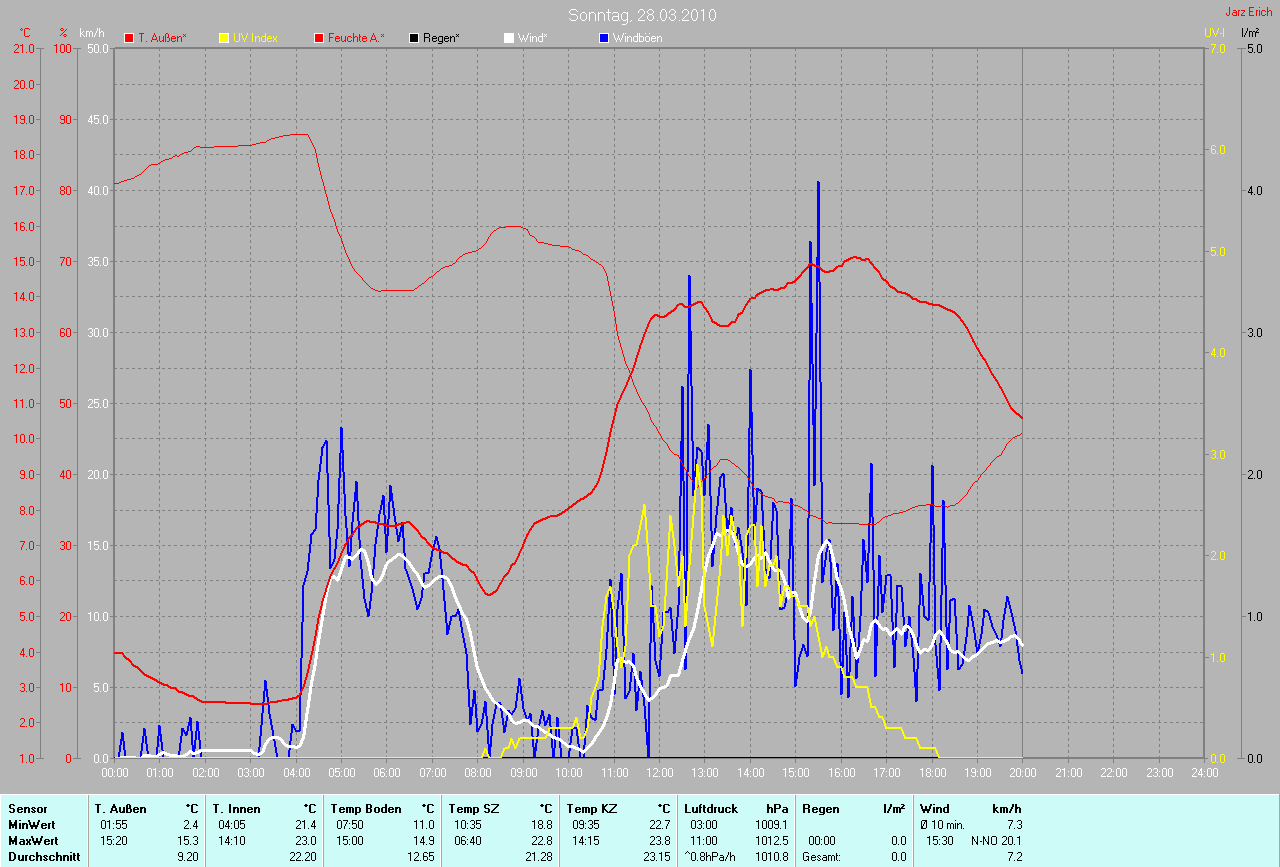
Task: Click the "22.20" indoor average value
Action: [303, 856]
